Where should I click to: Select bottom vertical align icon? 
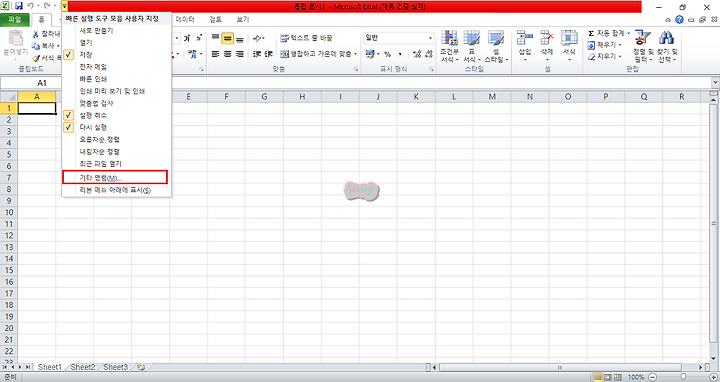coord(239,38)
